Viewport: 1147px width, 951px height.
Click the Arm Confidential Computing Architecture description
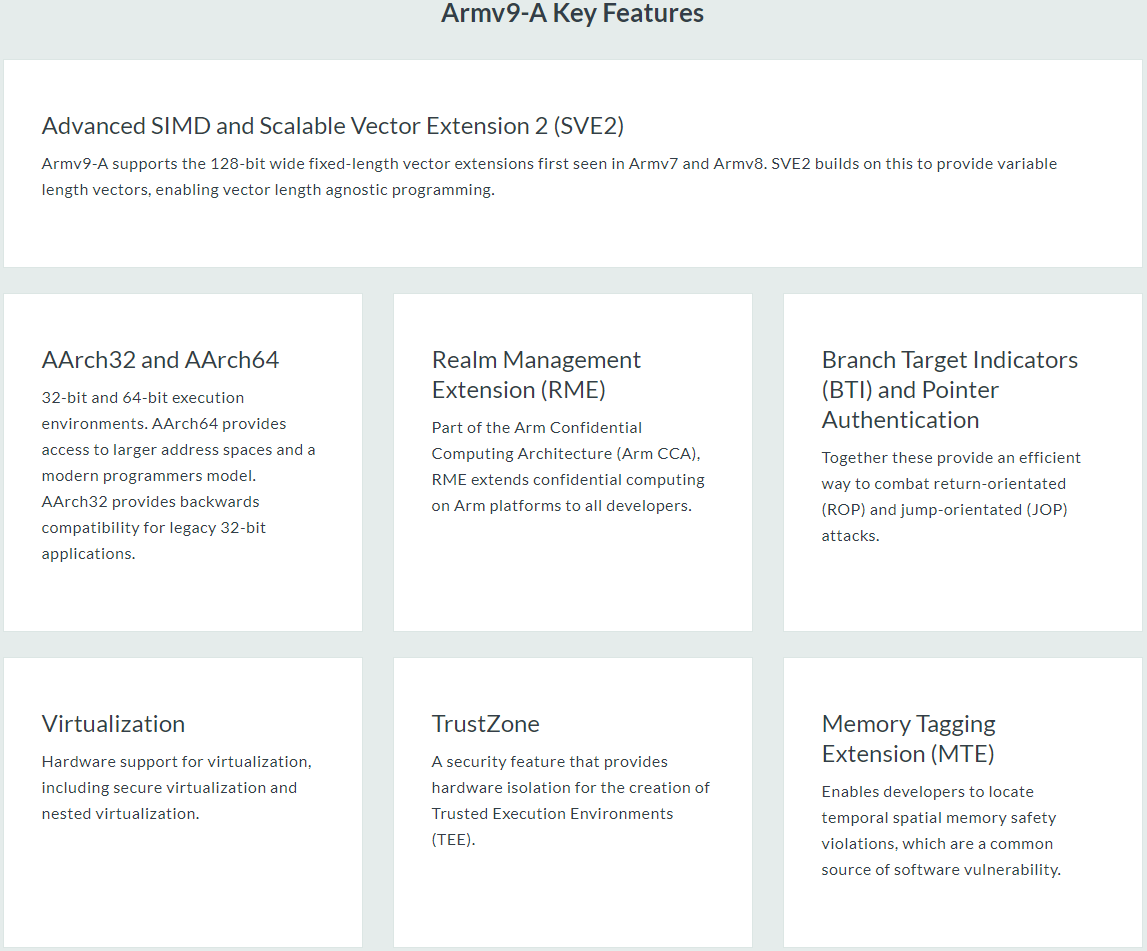568,467
